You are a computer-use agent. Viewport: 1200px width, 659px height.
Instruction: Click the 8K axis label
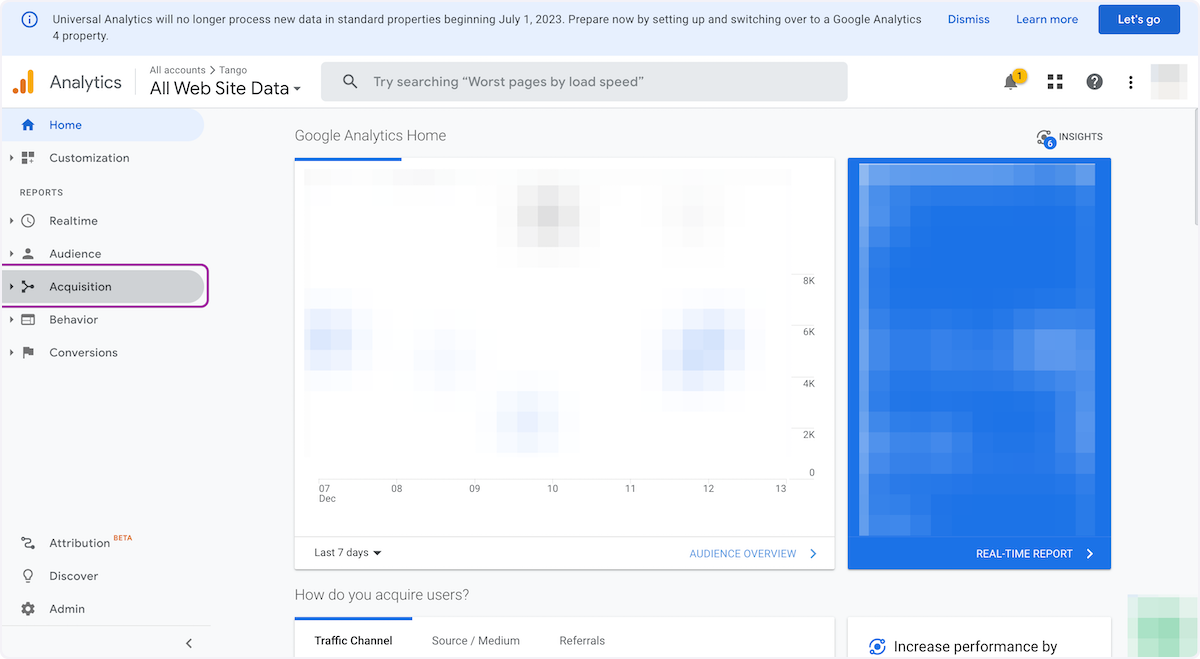pyautogui.click(x=809, y=281)
